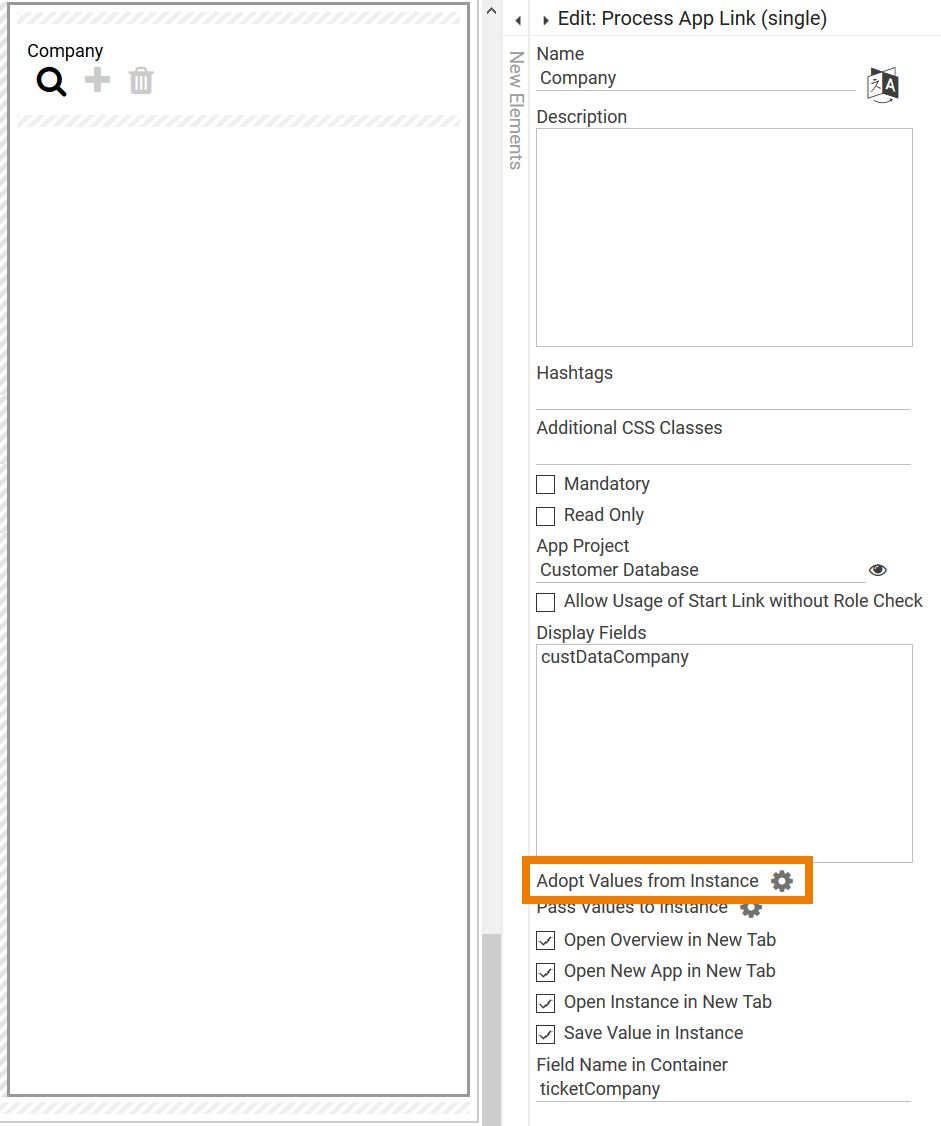
Task: Check the Read Only option
Action: tap(546, 516)
